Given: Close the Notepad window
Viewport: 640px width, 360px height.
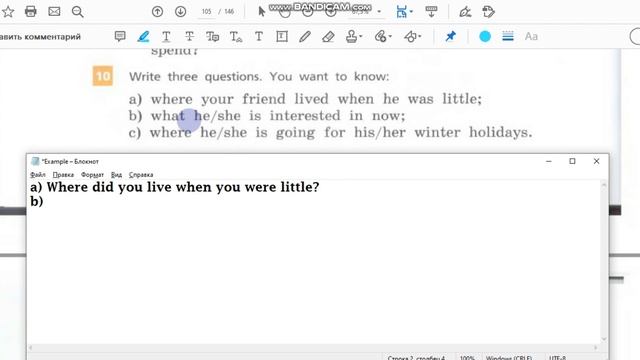Looking at the screenshot, I should click(x=596, y=162).
